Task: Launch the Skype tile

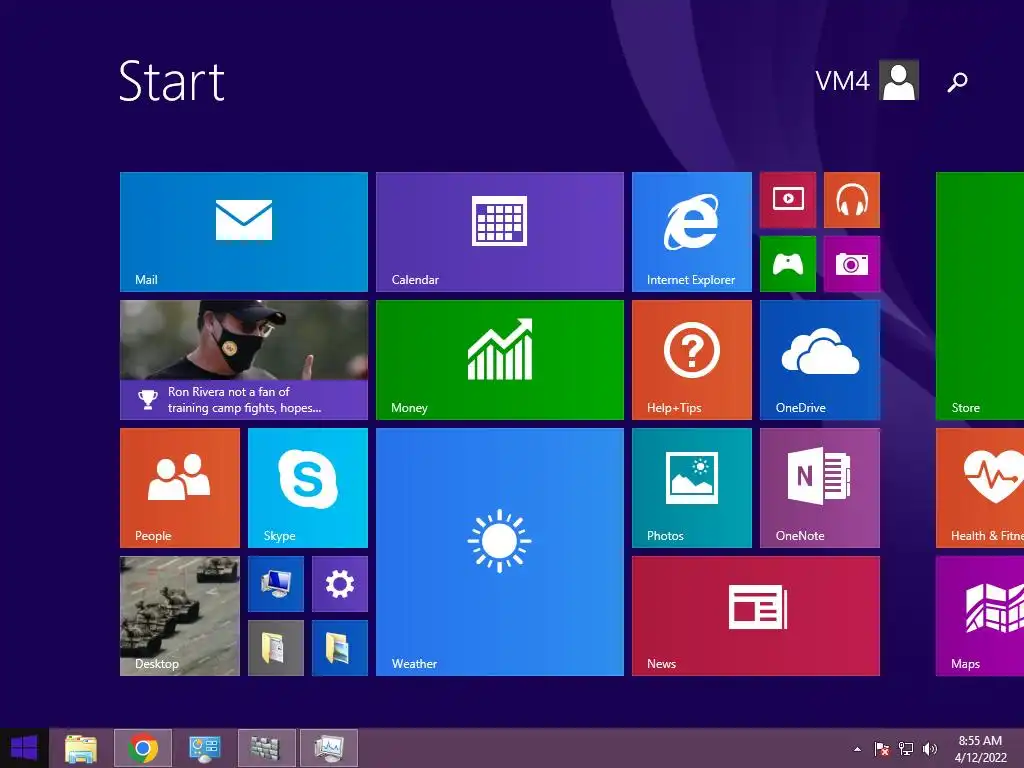Action: (x=308, y=488)
